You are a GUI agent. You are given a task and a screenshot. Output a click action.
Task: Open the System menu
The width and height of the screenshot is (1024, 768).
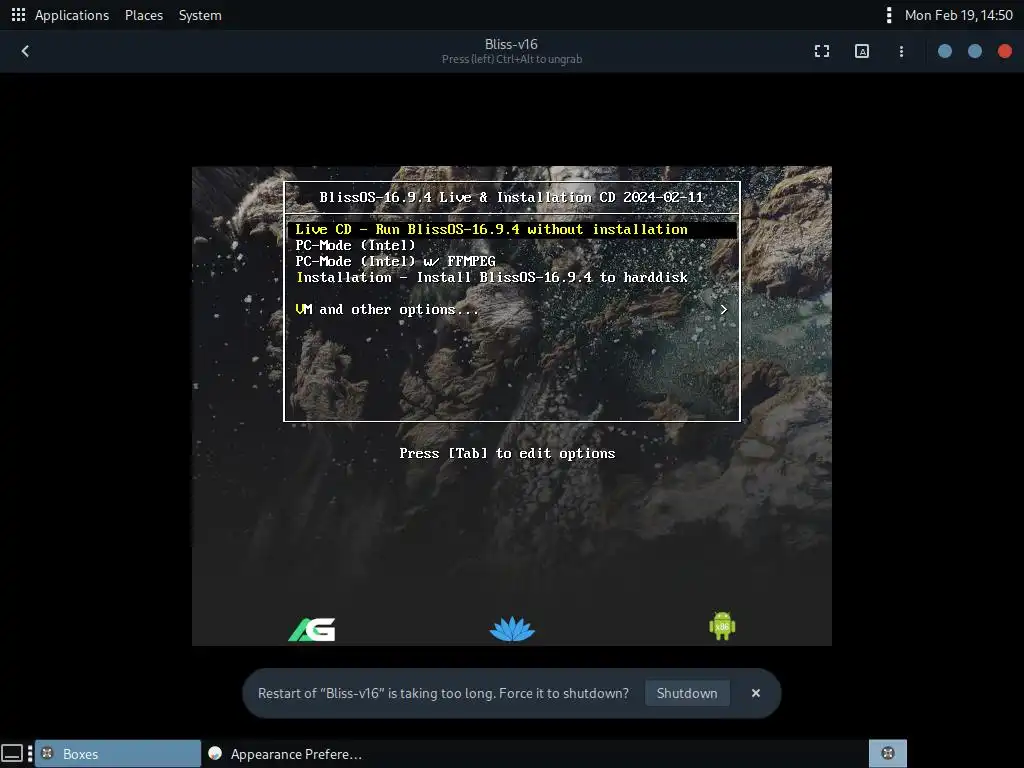coord(200,15)
